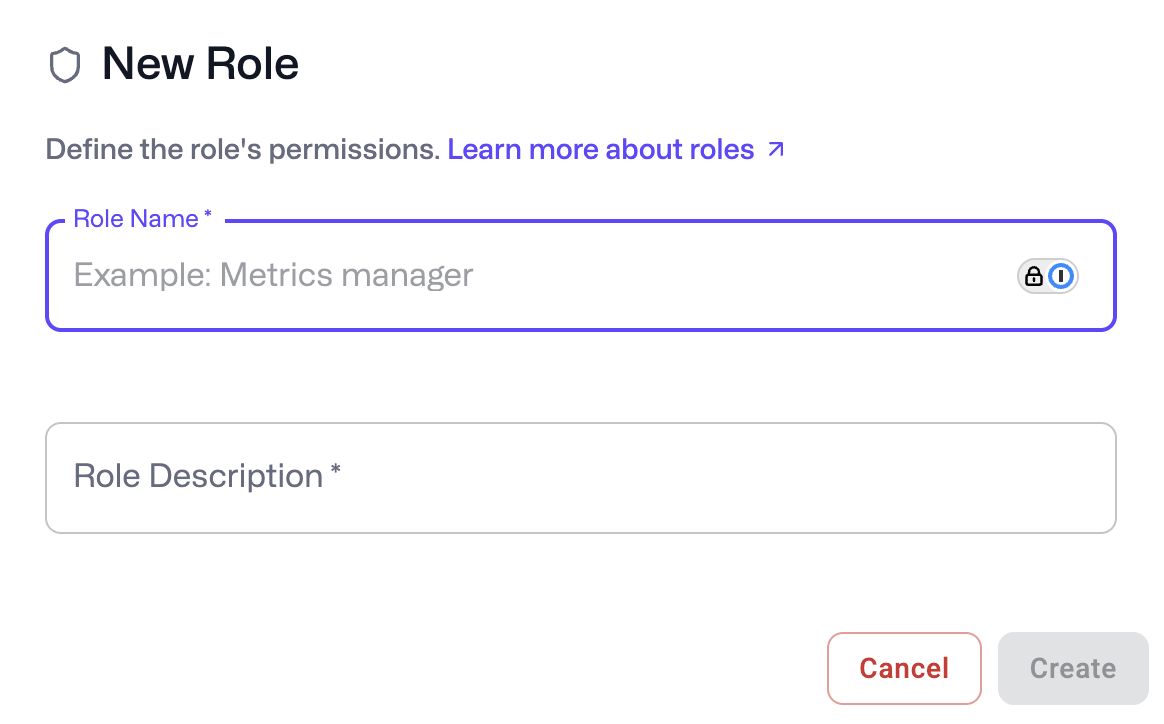Focus the Role Name input field
The width and height of the screenshot is (1164, 724).
540,276
